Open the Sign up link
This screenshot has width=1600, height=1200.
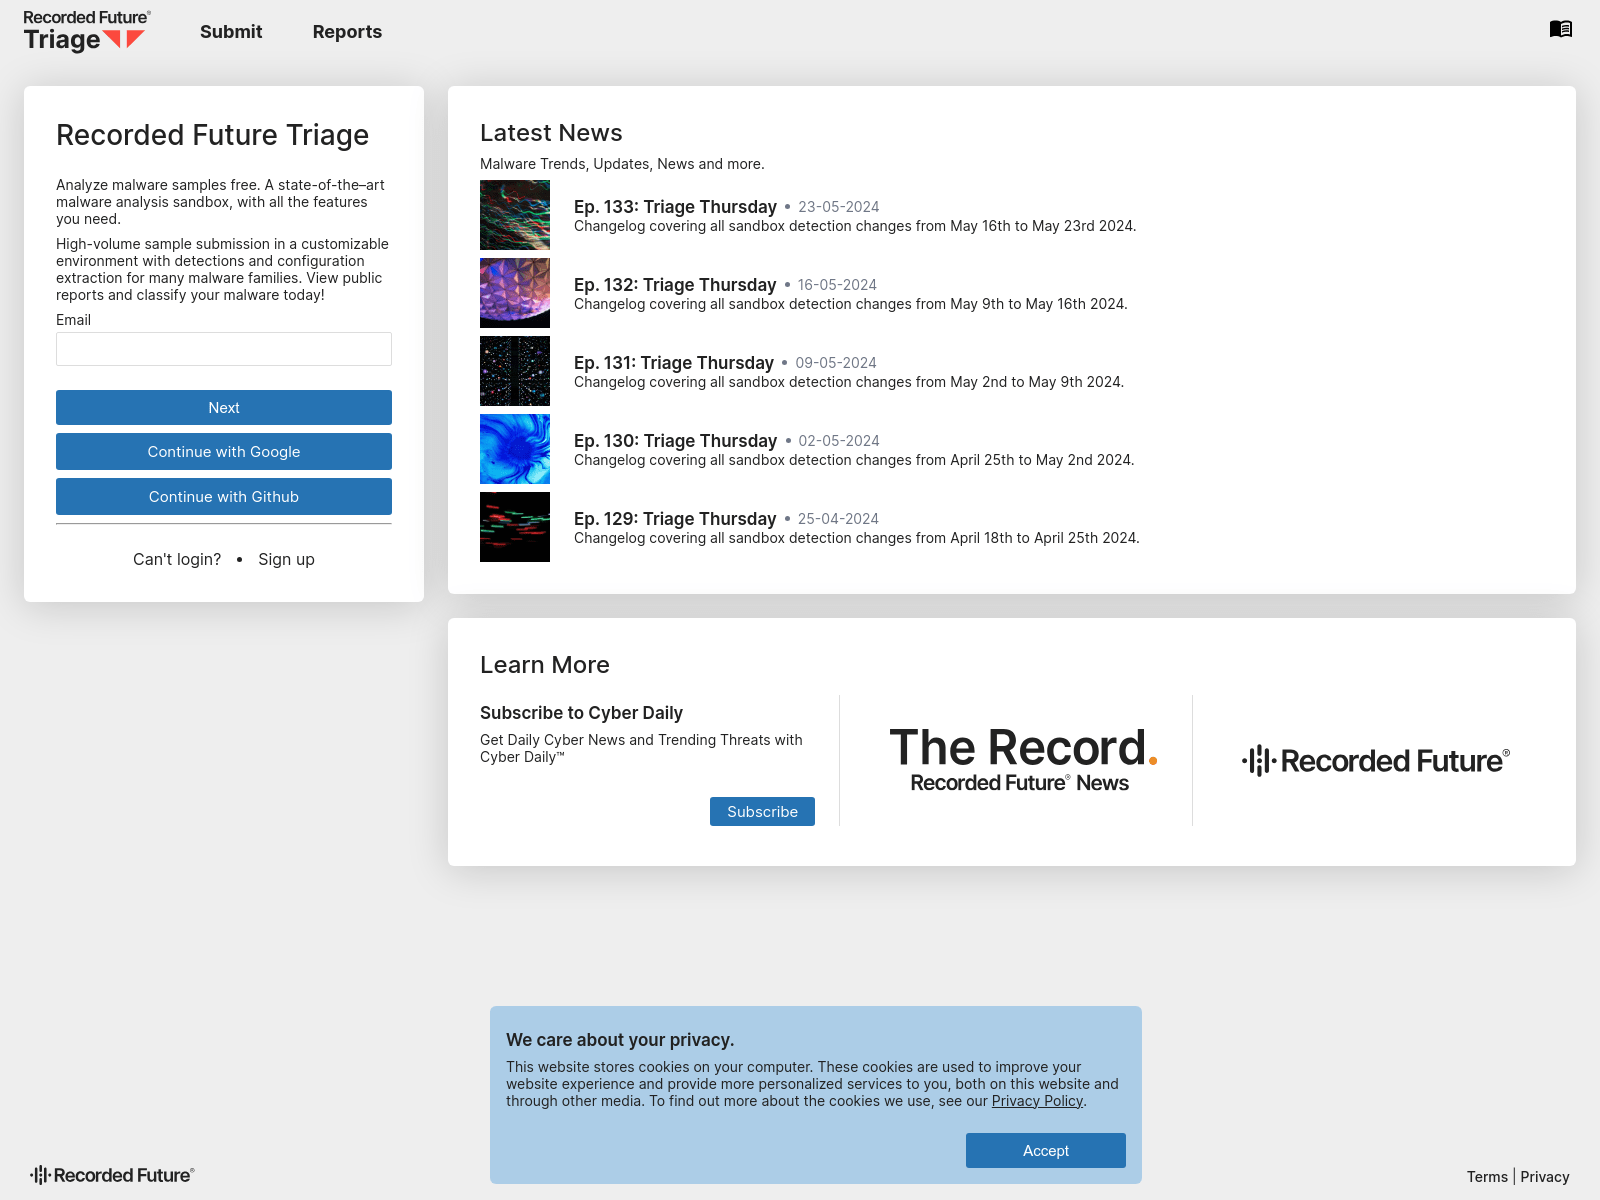click(286, 559)
